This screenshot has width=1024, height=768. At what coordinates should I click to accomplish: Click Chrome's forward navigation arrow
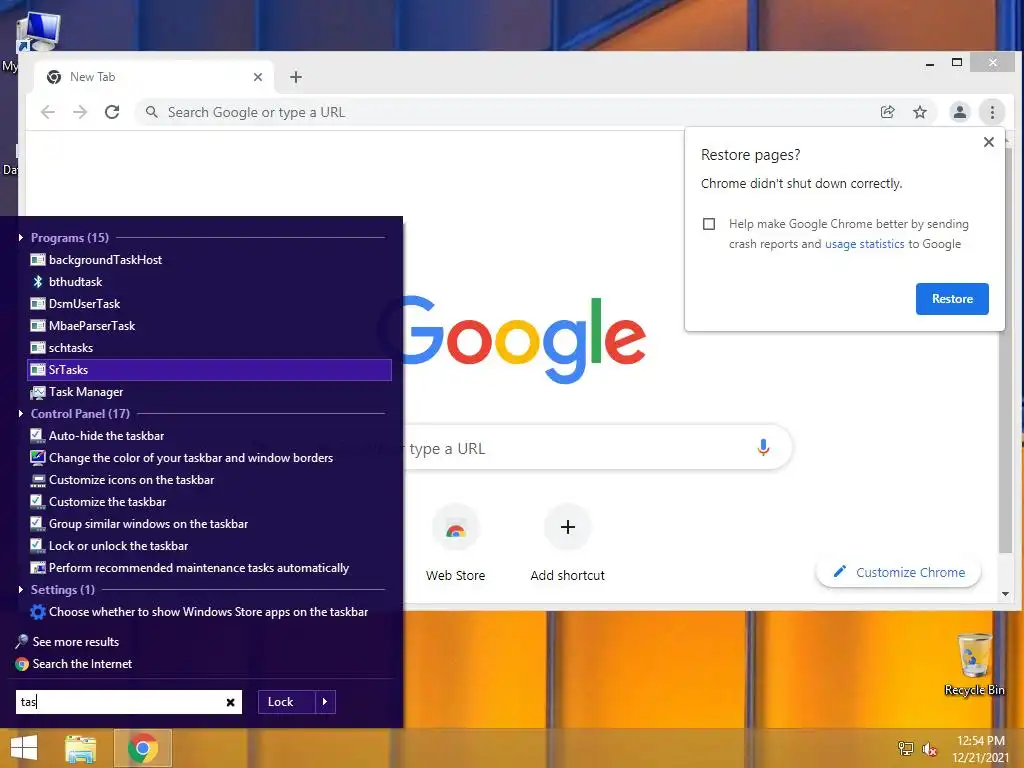pyautogui.click(x=80, y=112)
